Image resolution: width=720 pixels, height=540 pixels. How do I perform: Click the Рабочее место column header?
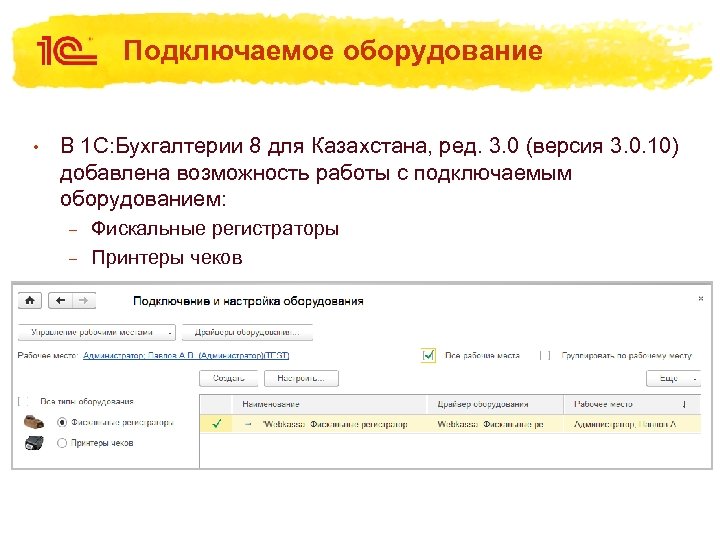point(633,404)
